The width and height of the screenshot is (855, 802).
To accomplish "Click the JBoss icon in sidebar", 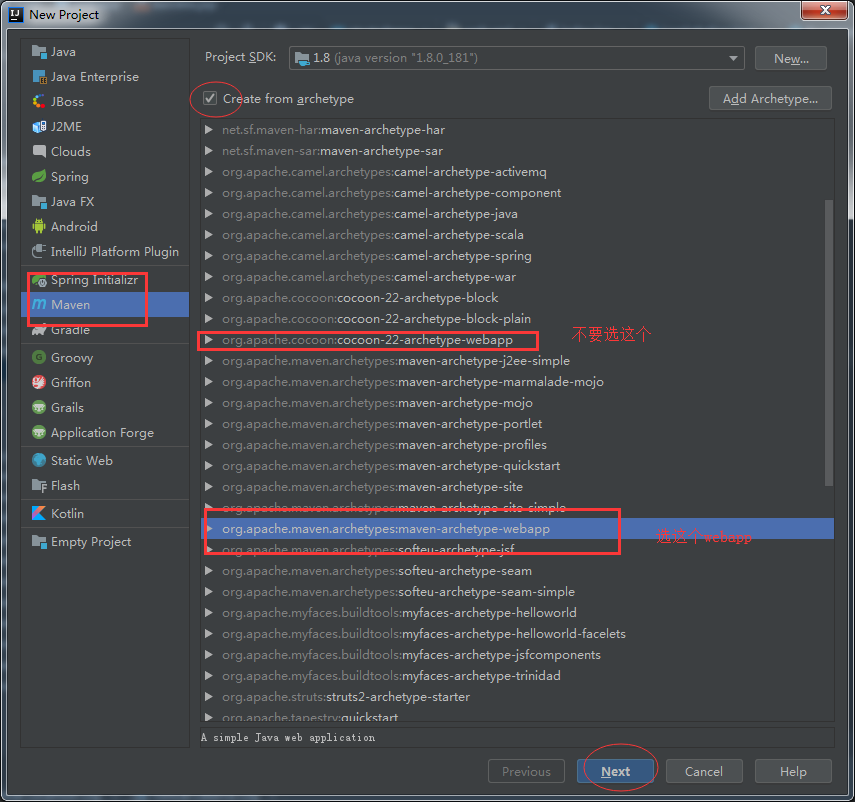I will tap(39, 102).
